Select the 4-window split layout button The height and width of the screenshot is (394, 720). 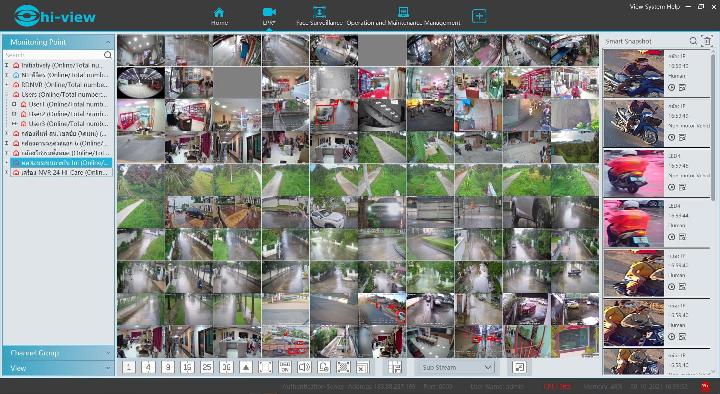[148, 367]
